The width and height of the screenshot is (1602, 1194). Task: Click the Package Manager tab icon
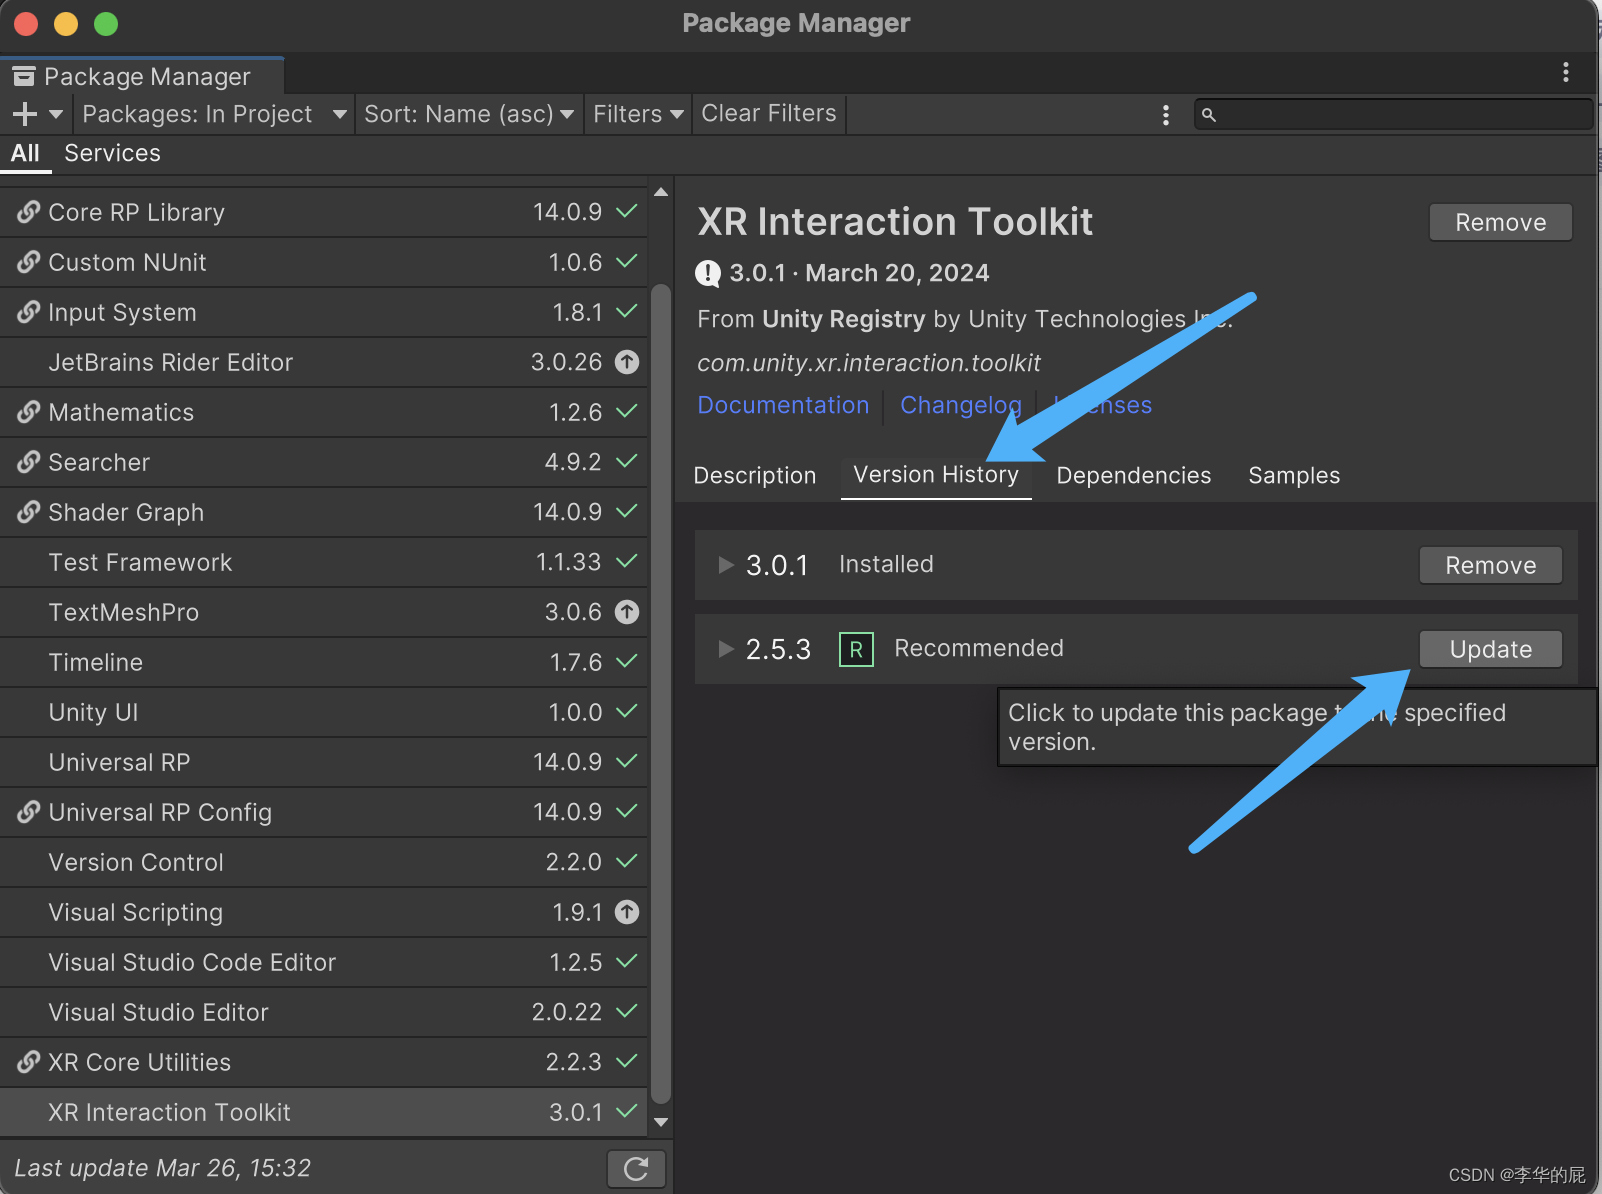24,76
